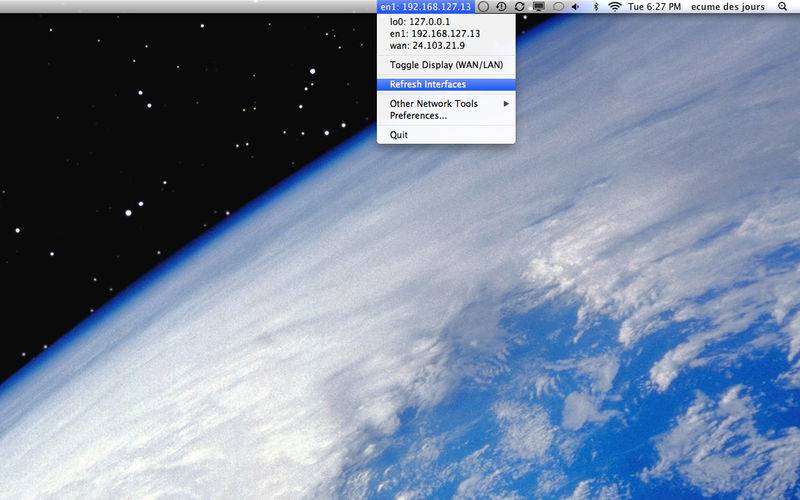The height and width of the screenshot is (500, 800).
Task: Click the Bluetooth menu bar icon
Action: click(595, 7)
